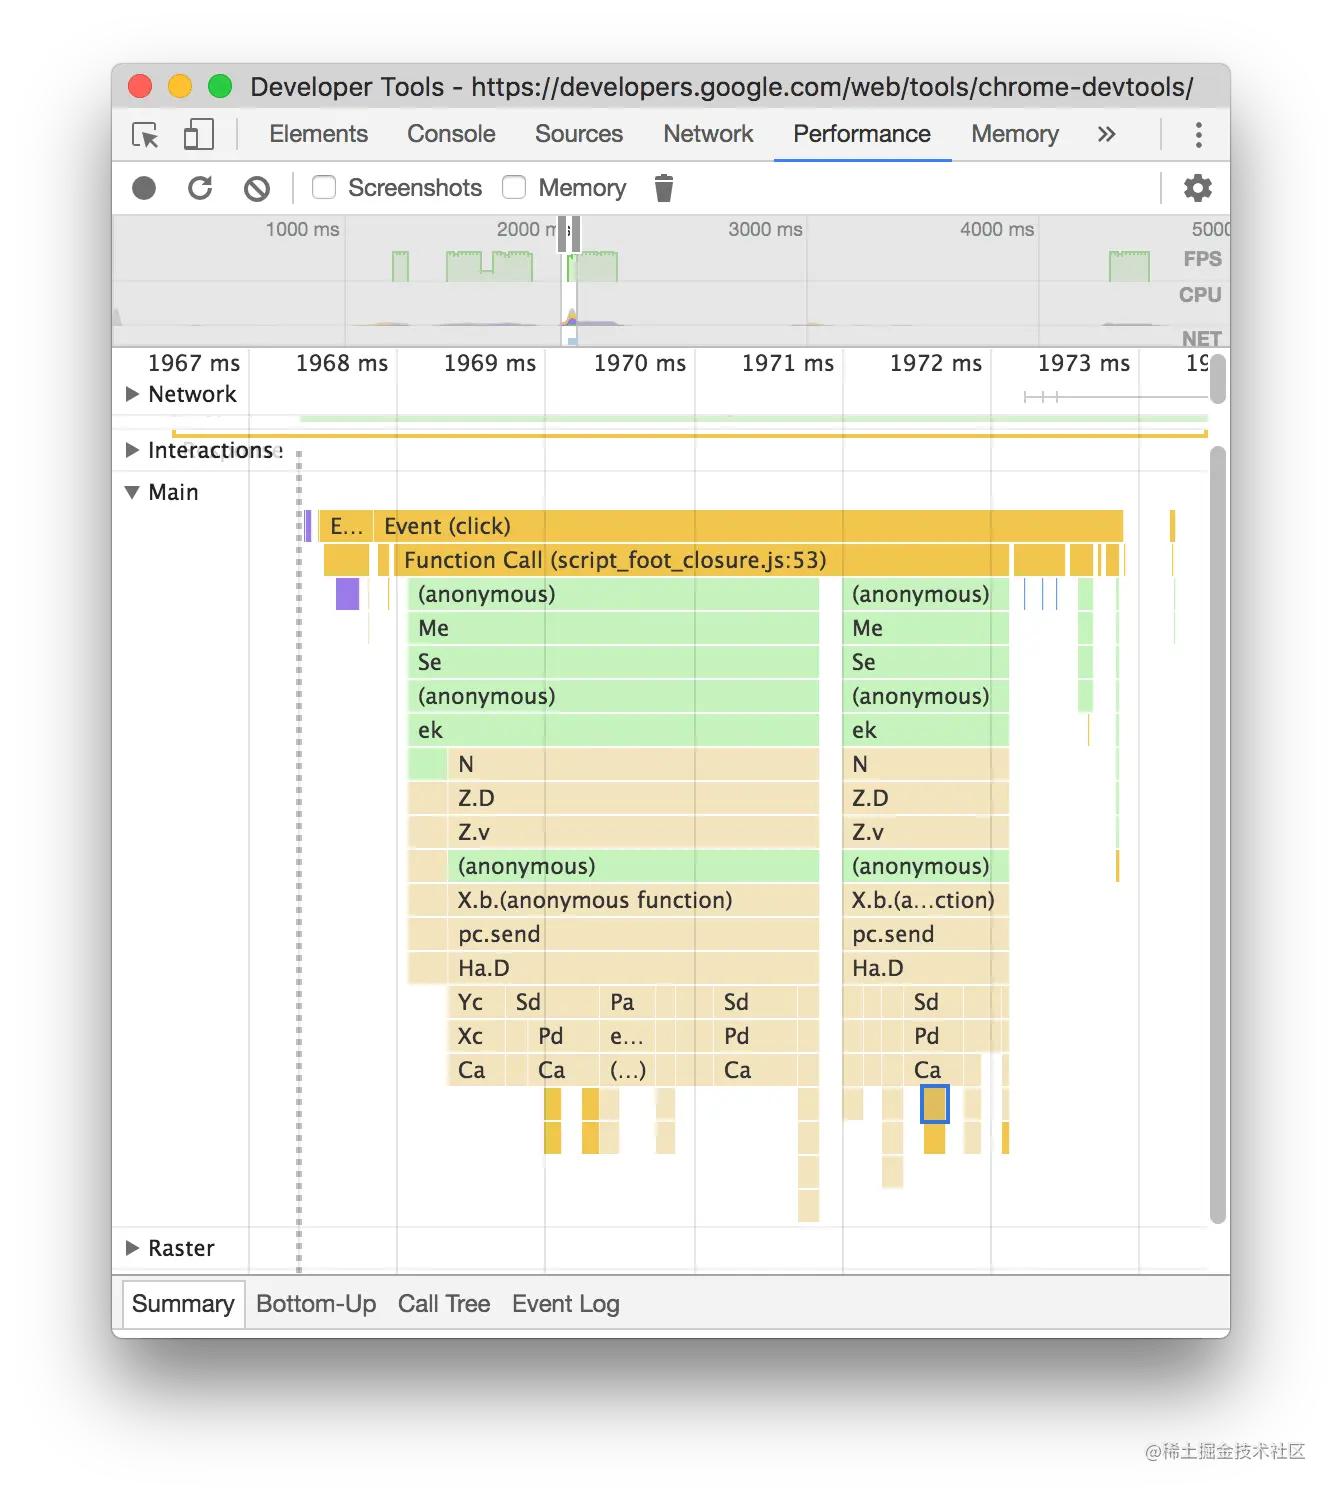Select the Event (click) flame bar
This screenshot has width=1342, height=1498.
point(748,526)
